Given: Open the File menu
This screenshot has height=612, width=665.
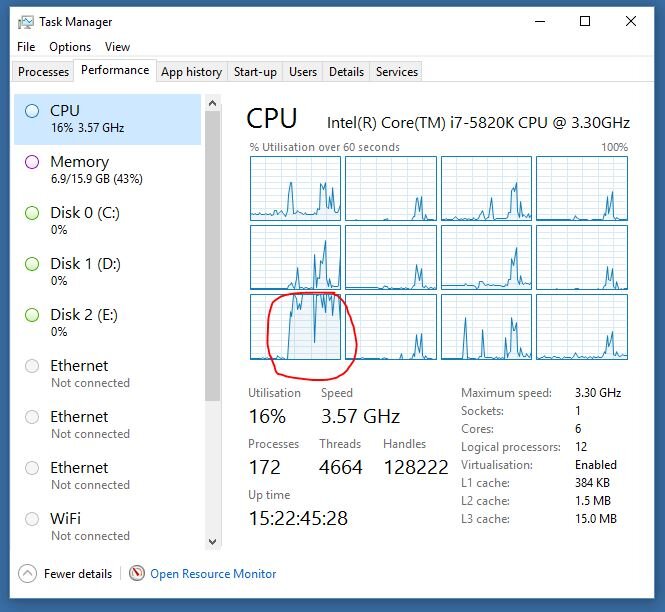Looking at the screenshot, I should coord(26,47).
